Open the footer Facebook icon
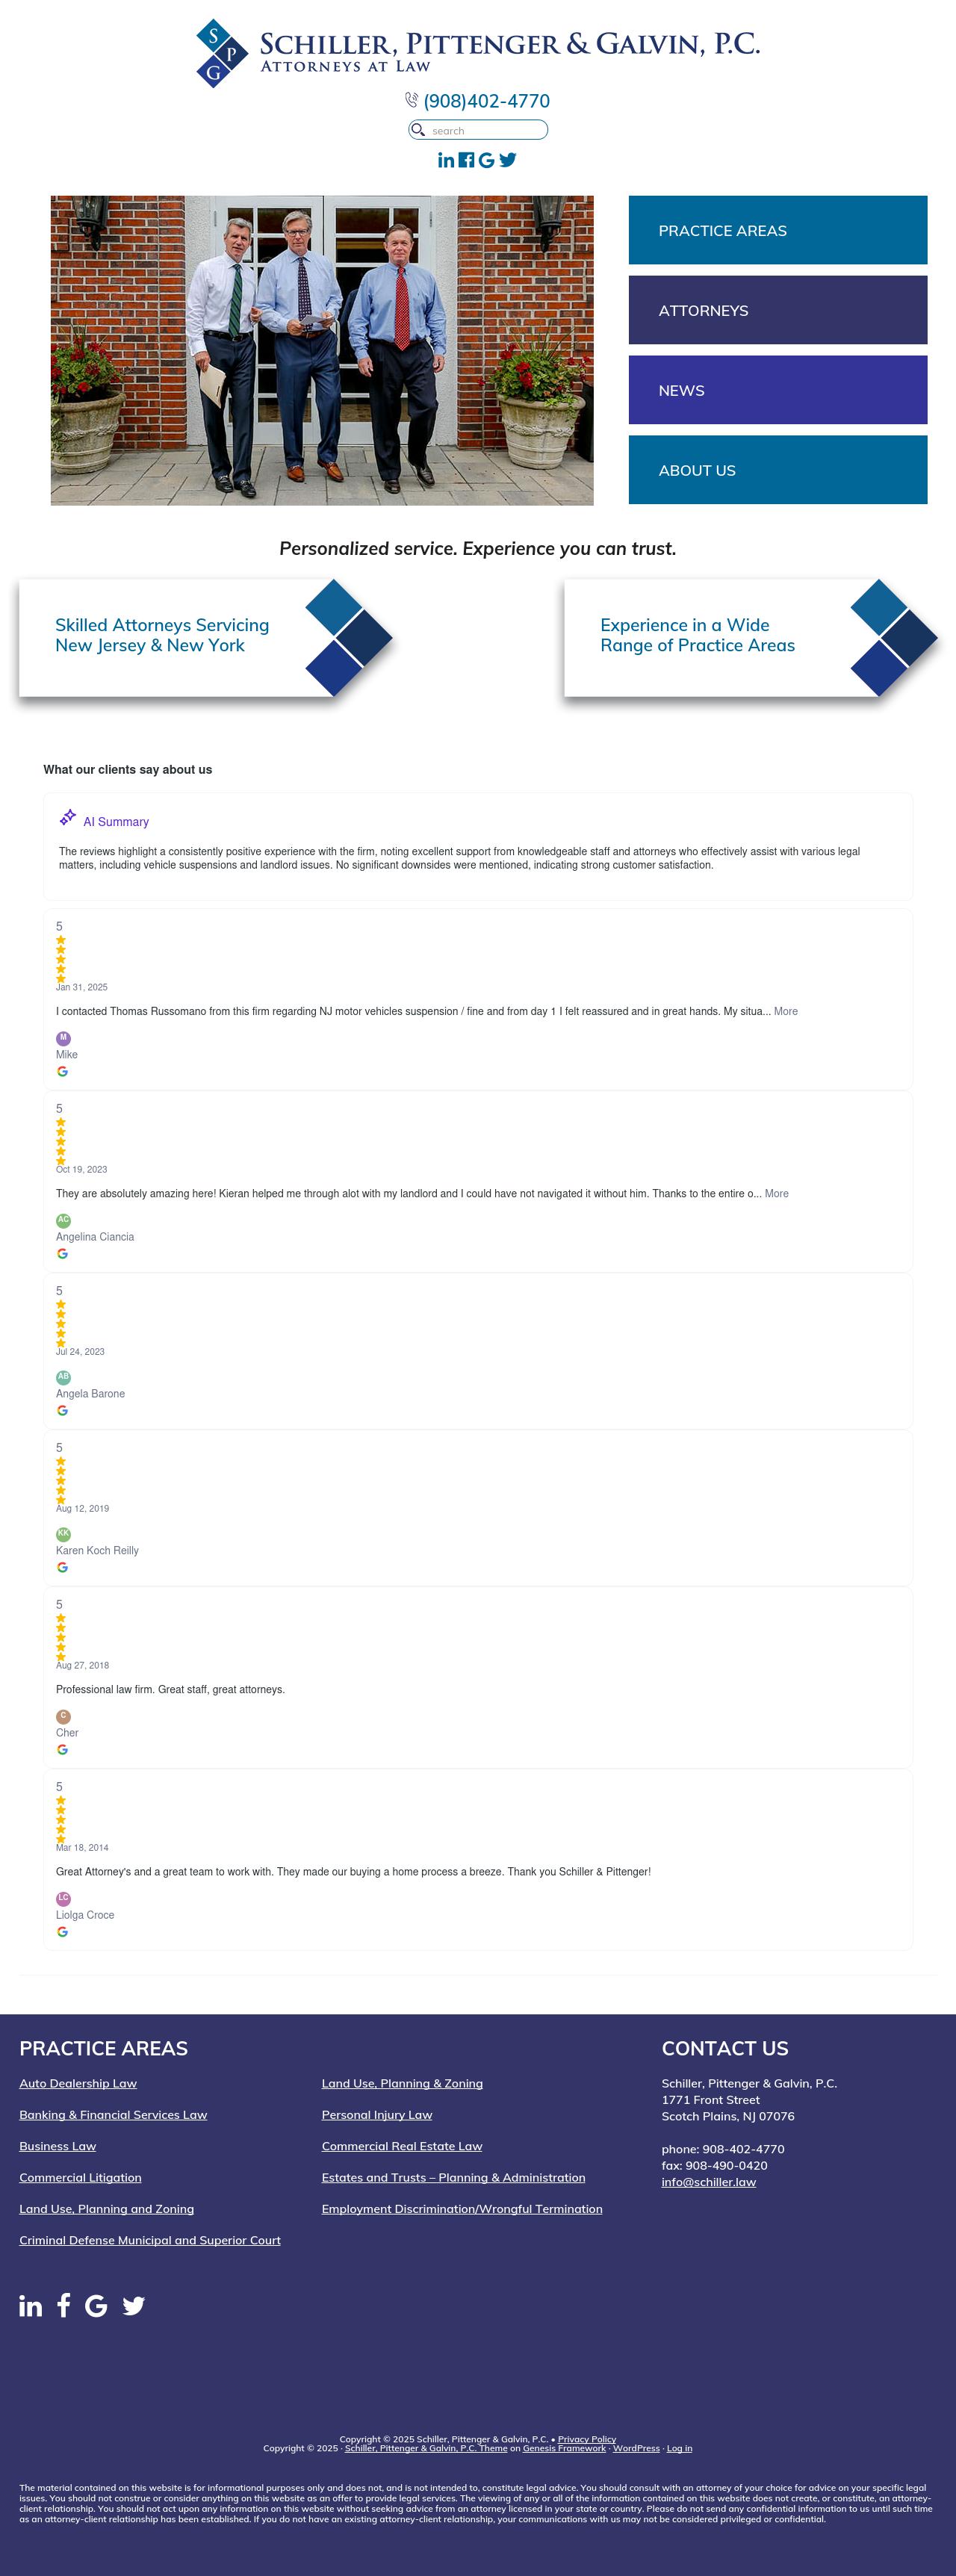The image size is (956, 2576). point(64,2305)
